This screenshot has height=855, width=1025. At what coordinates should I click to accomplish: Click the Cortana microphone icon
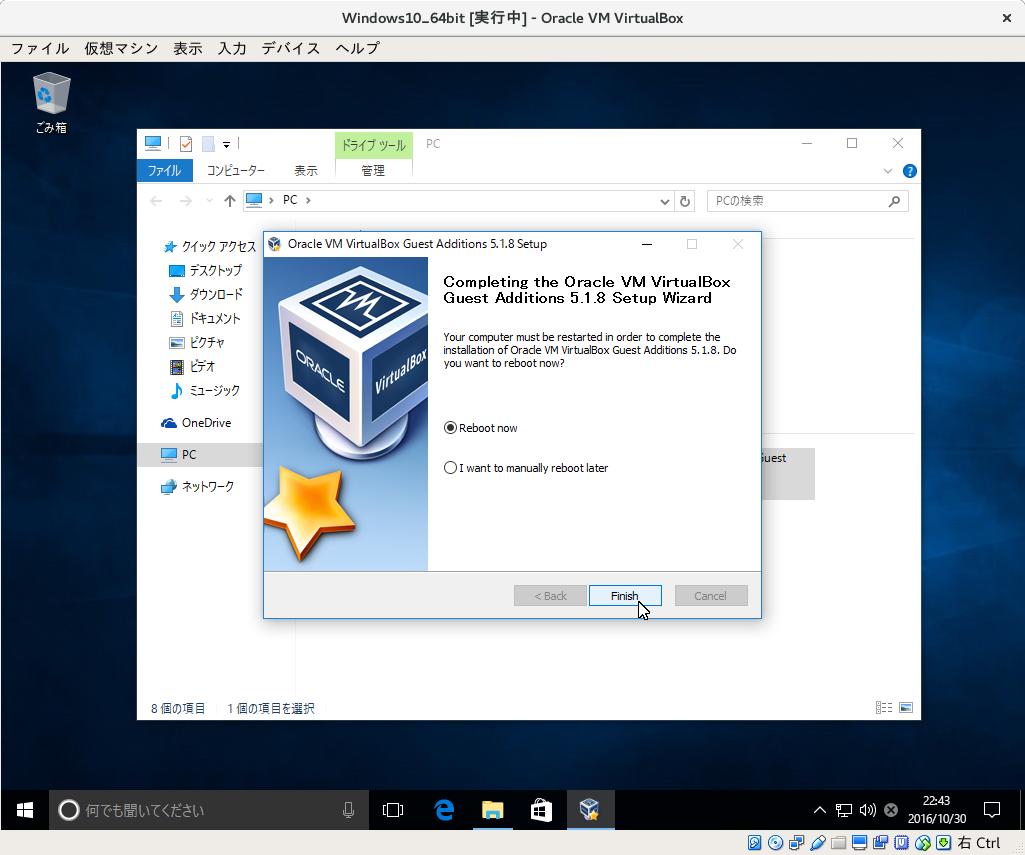[348, 811]
